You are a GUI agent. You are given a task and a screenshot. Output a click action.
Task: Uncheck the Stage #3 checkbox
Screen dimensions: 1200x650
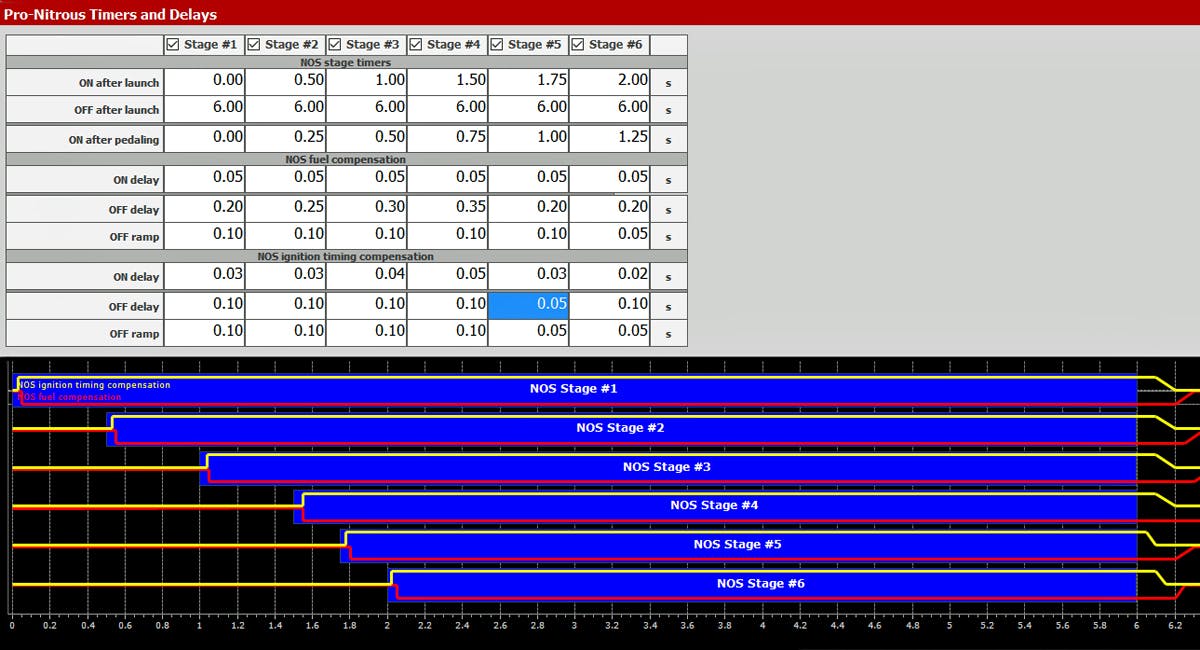click(x=336, y=45)
